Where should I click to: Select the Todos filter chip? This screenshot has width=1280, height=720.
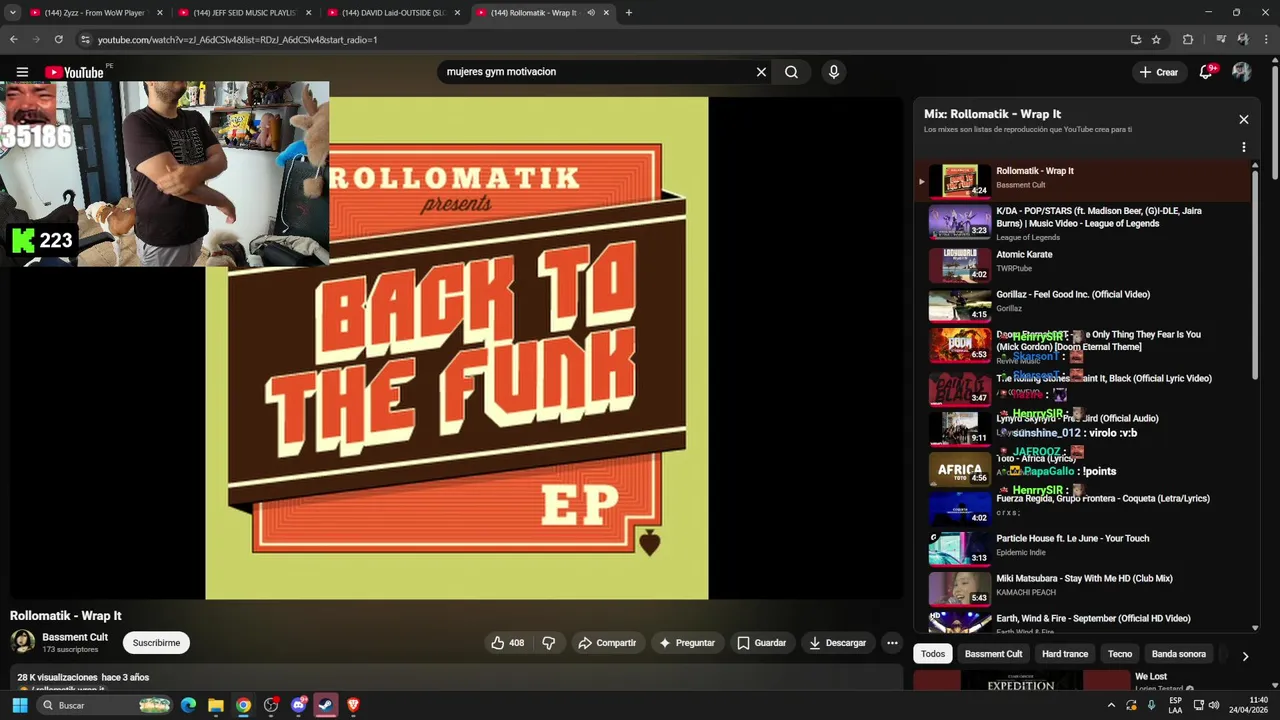click(x=933, y=654)
